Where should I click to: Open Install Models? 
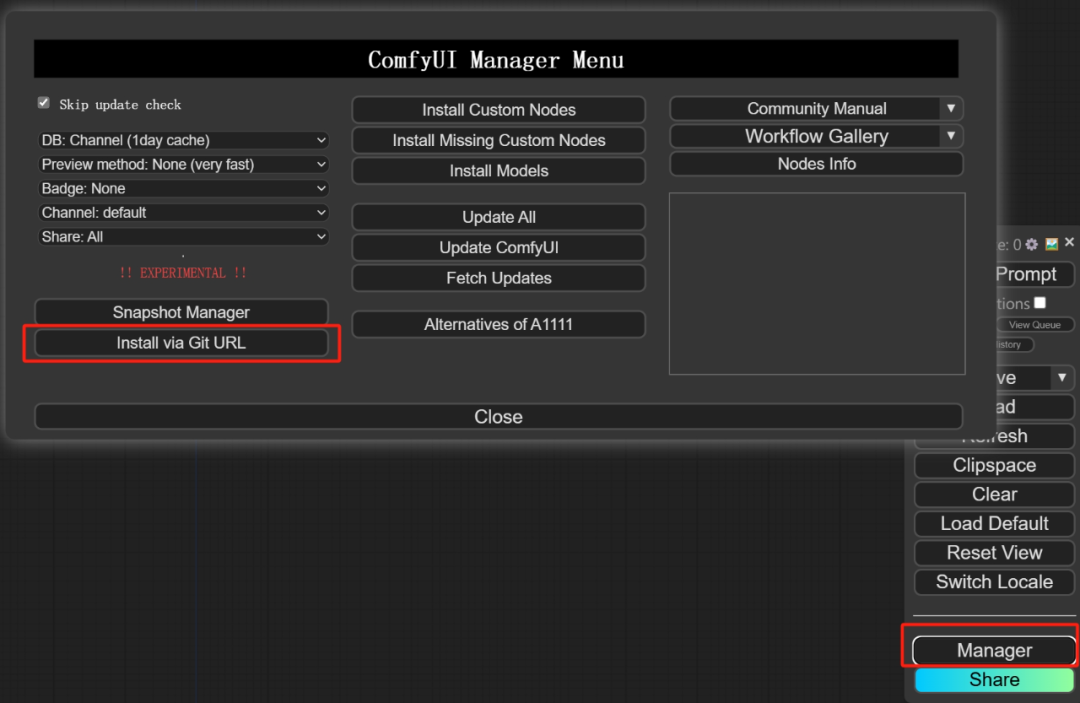499,171
